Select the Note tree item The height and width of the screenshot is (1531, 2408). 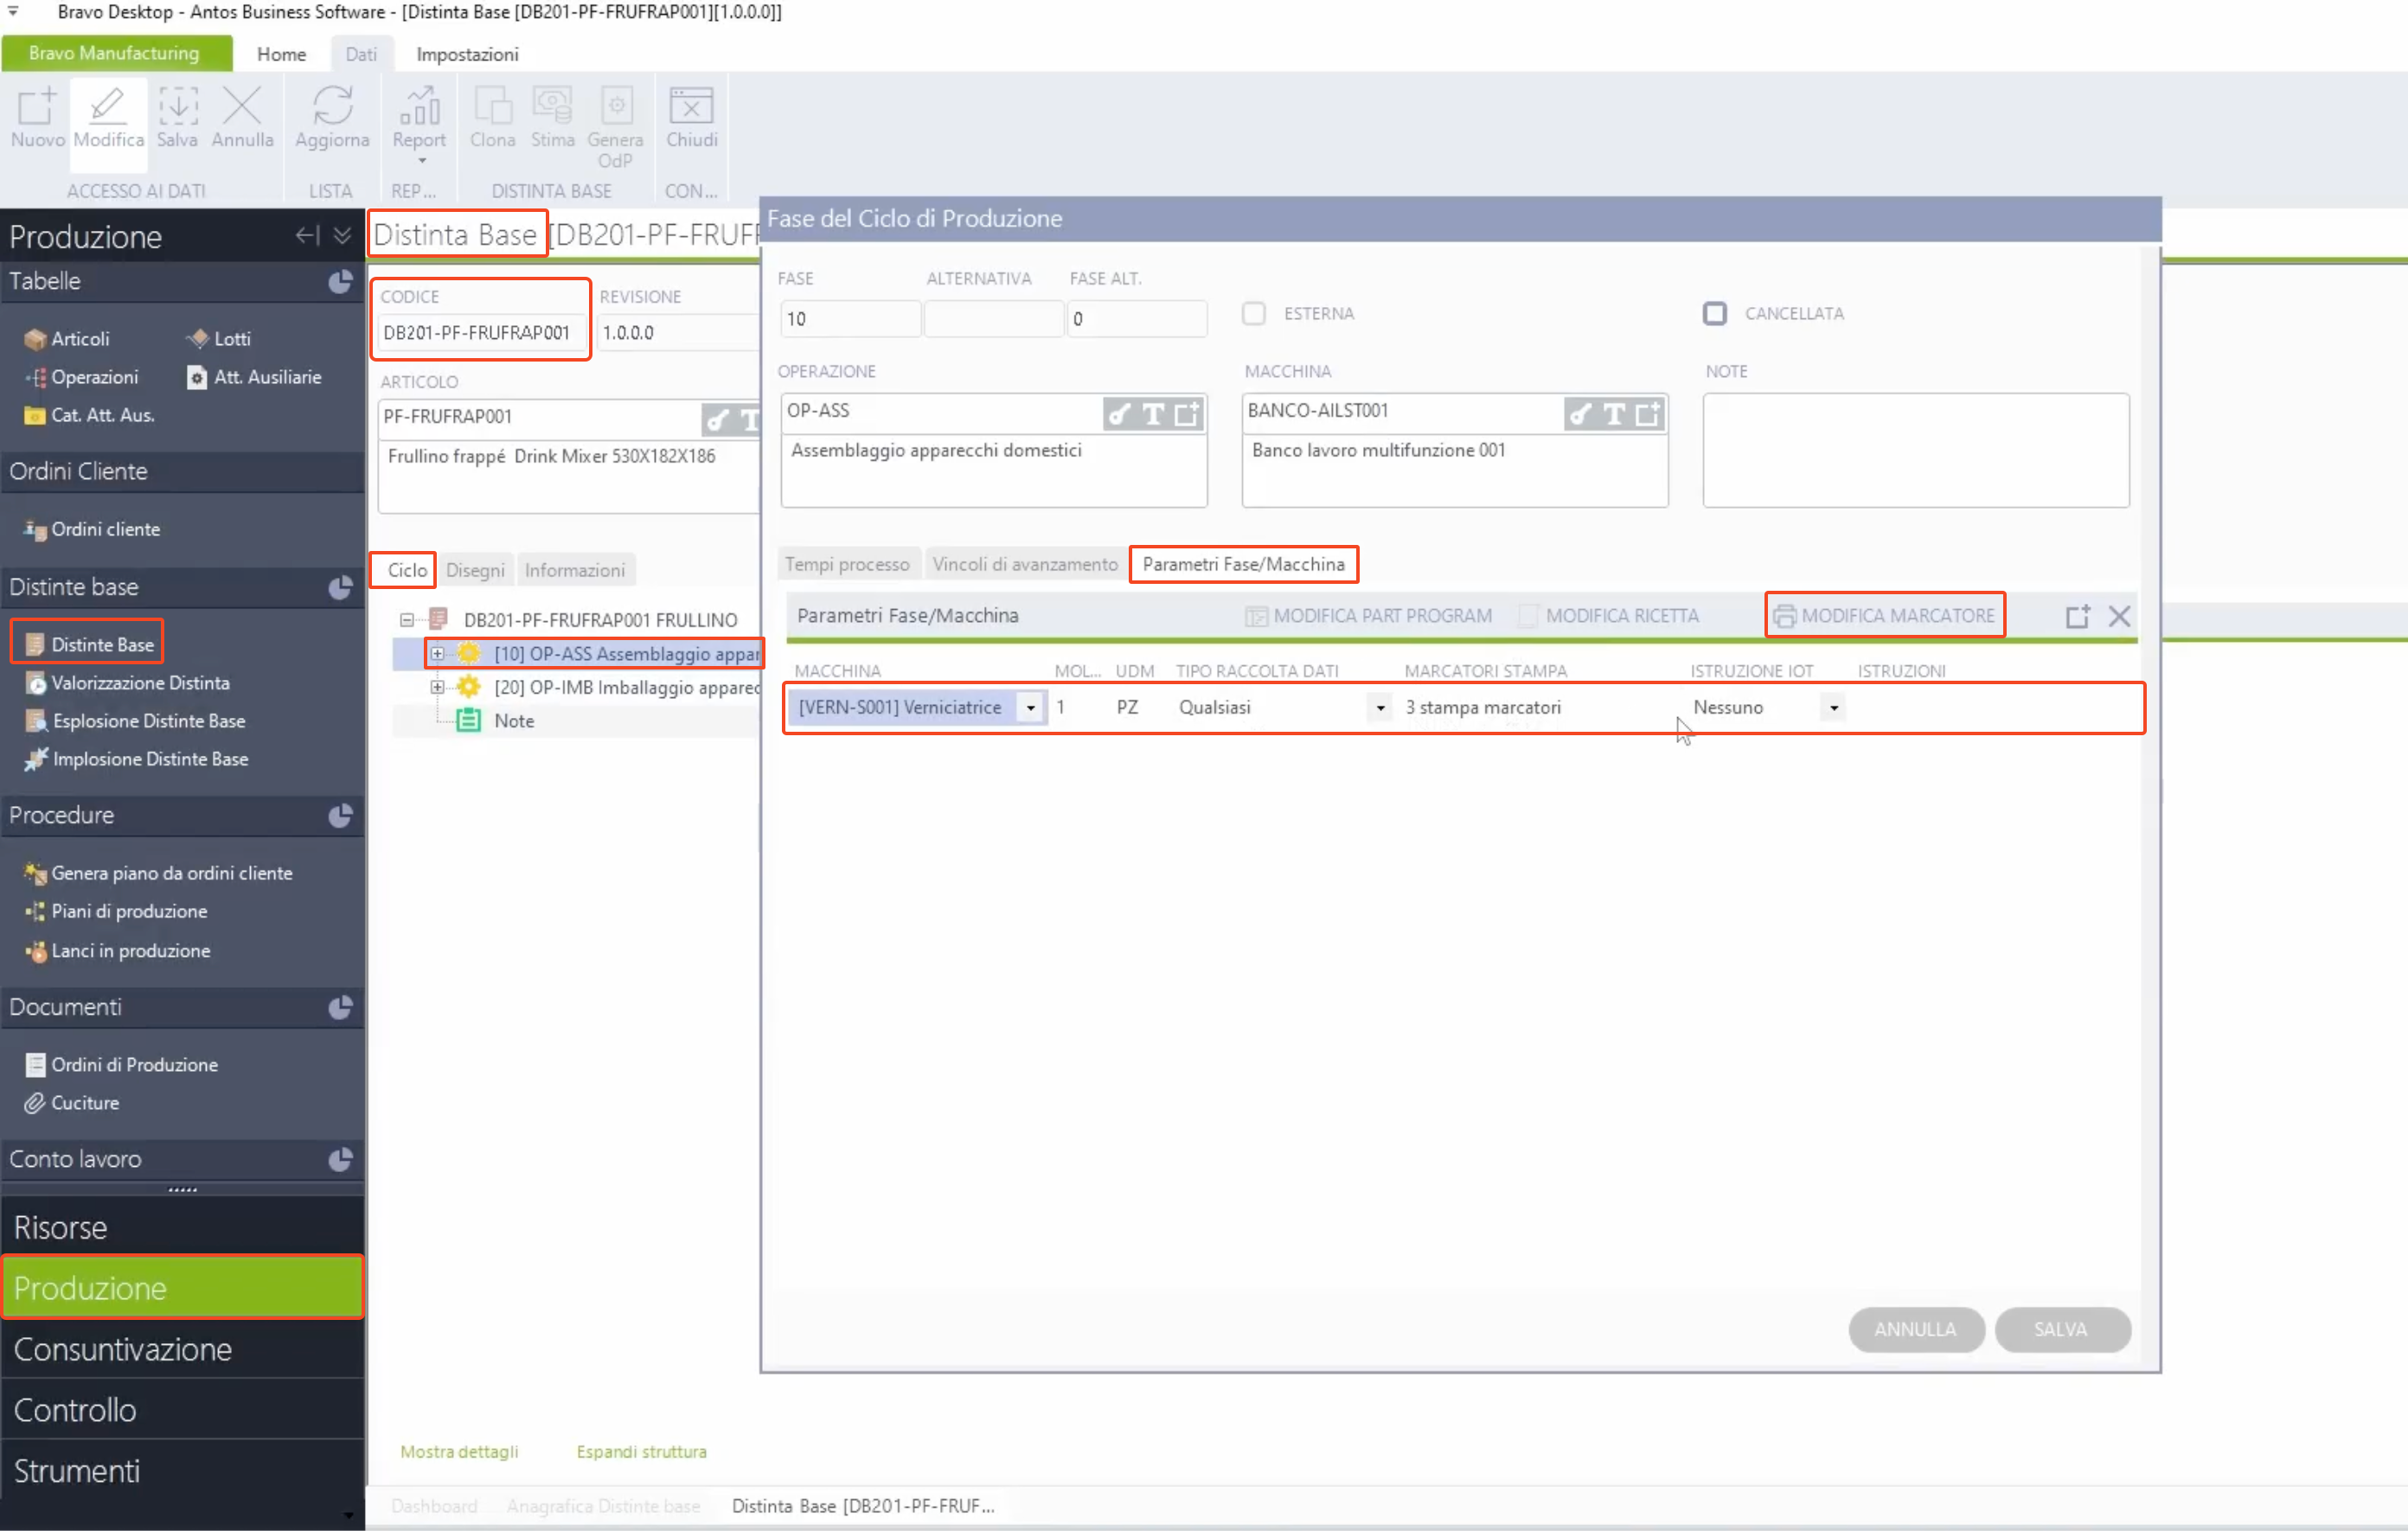514,721
